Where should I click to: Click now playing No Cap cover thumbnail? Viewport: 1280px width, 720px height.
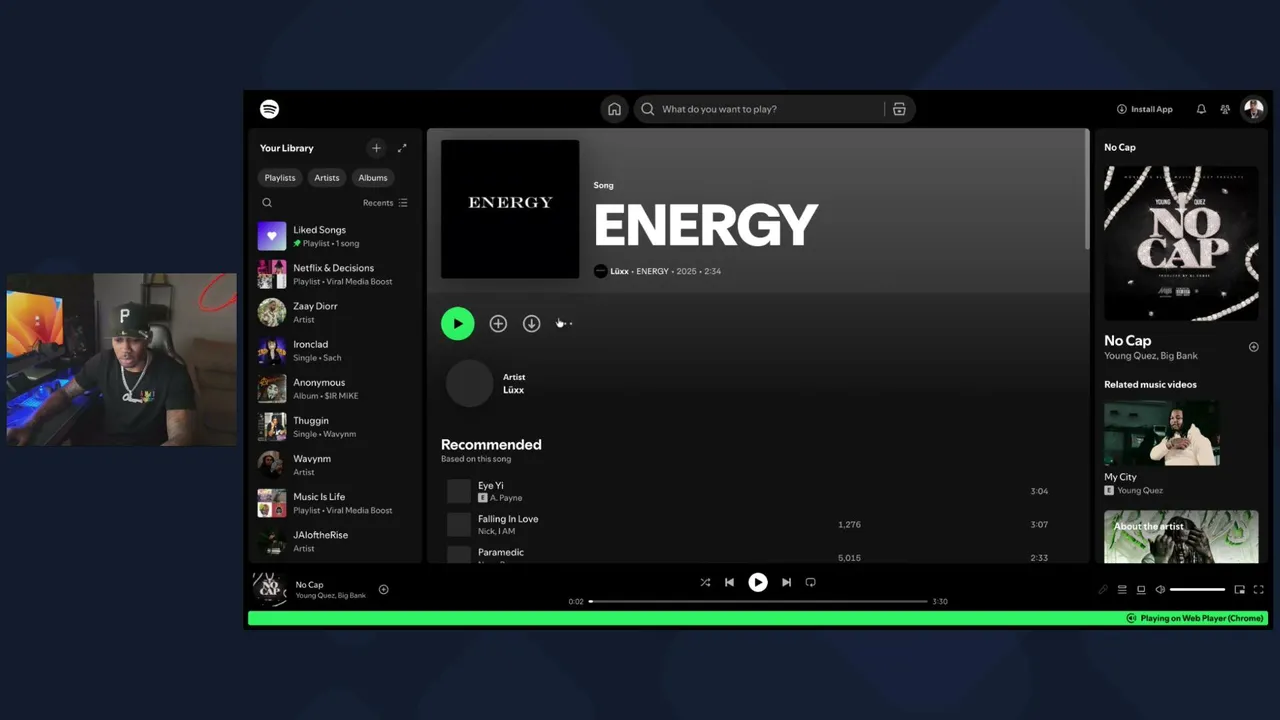click(x=269, y=589)
